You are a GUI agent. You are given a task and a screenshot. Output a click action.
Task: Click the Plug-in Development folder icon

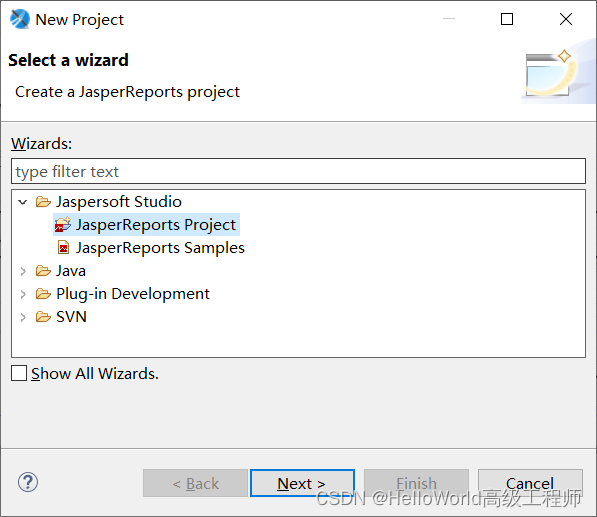coord(43,294)
